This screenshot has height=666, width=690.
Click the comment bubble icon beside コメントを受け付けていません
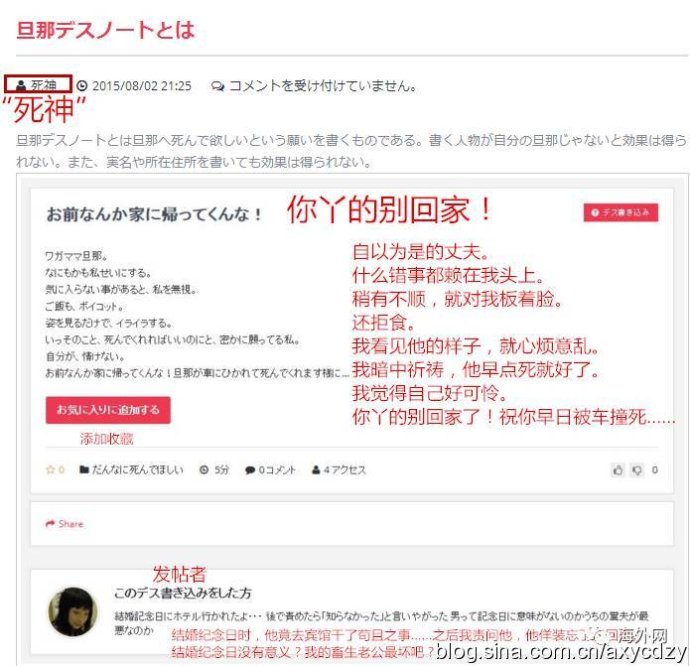pyautogui.click(x=217, y=86)
